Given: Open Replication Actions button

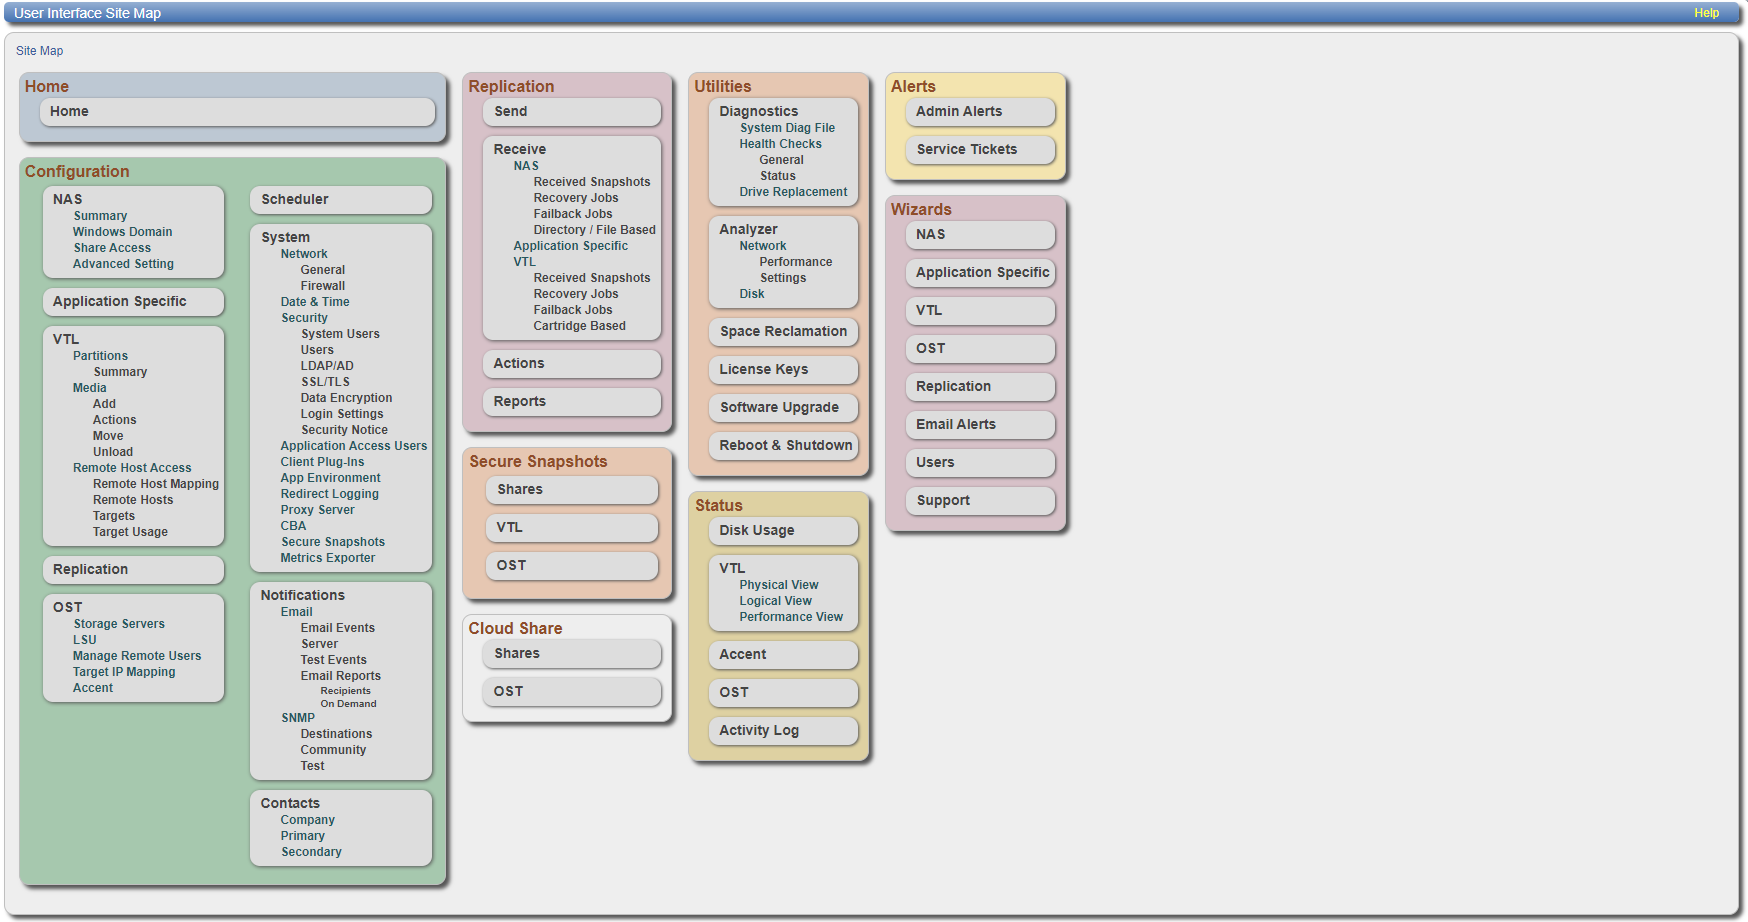Looking at the screenshot, I should click(x=572, y=364).
